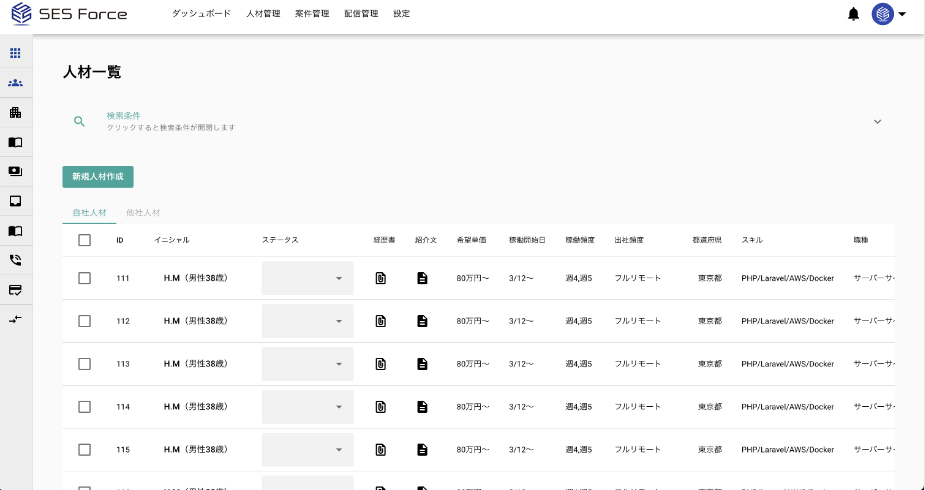Screen dimensions: 925x490
Task: Open dropdown arrow beside user avatar
Action: pos(902,14)
